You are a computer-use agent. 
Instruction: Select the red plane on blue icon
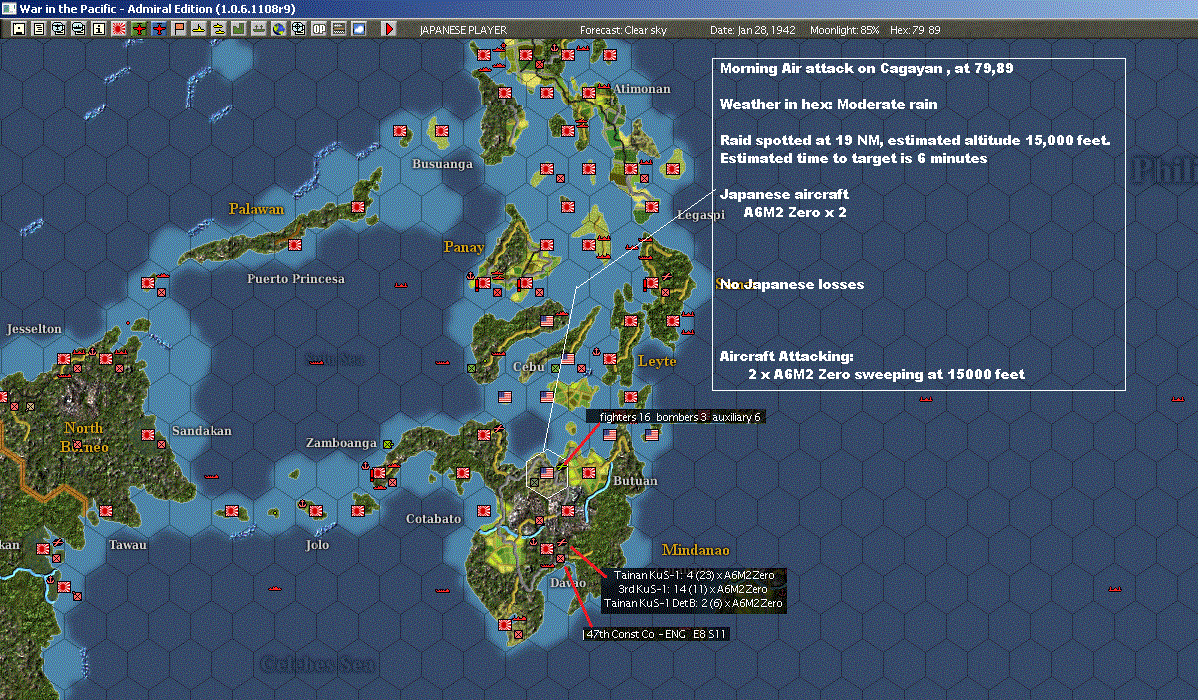point(158,29)
